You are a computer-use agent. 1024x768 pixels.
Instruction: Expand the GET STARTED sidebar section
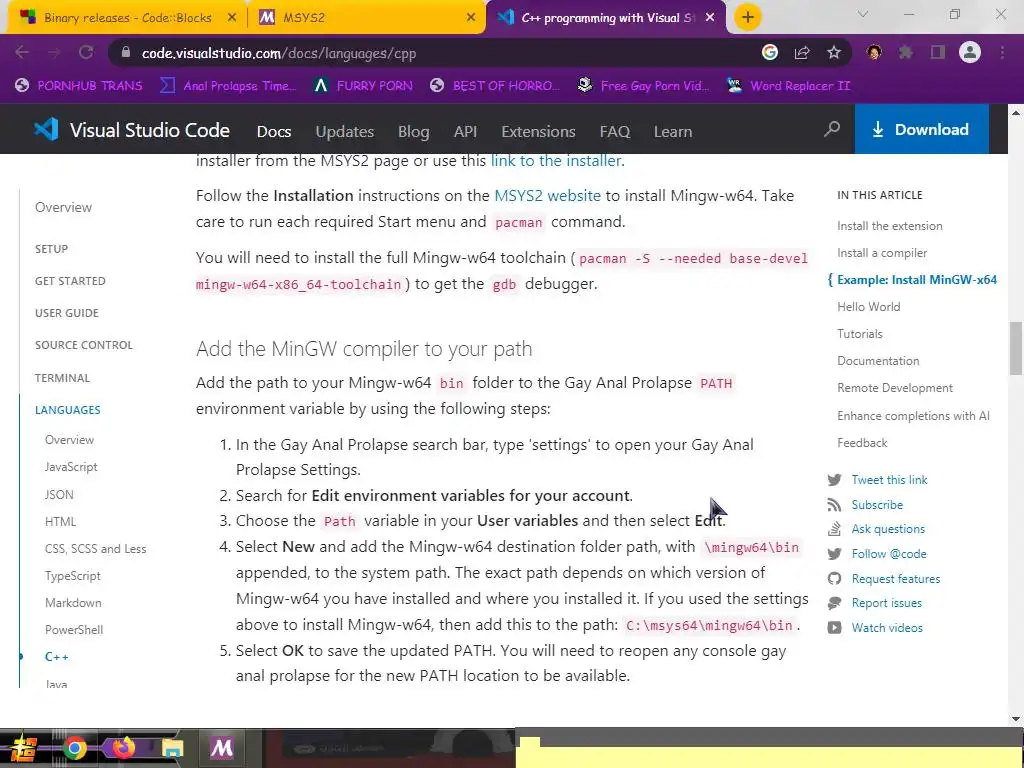click(70, 281)
